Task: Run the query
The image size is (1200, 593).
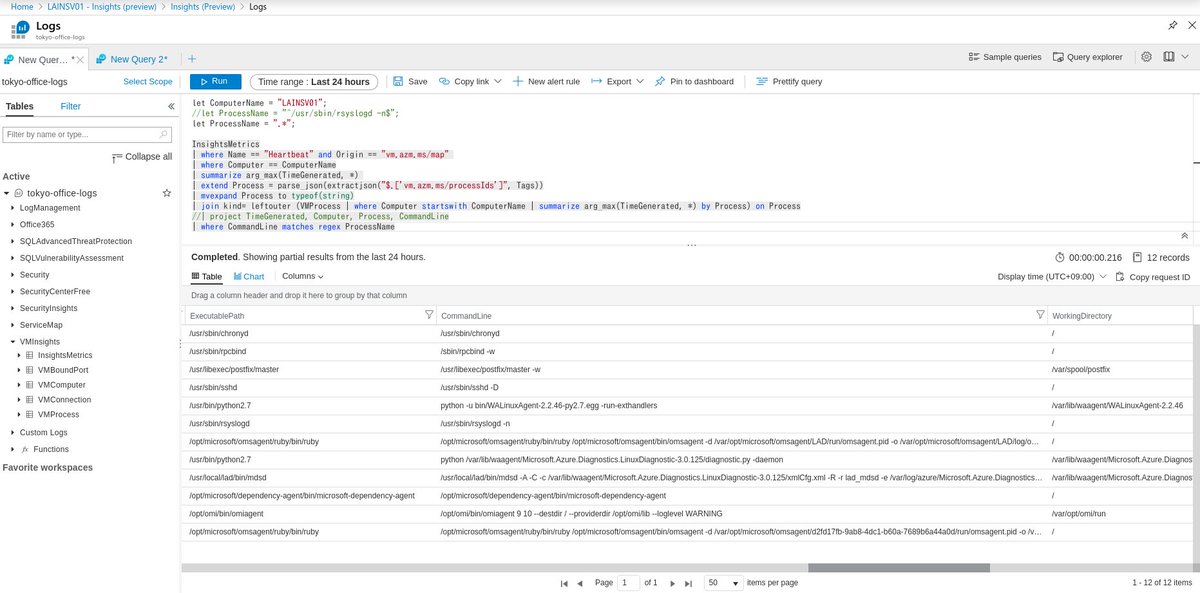Action: (215, 81)
